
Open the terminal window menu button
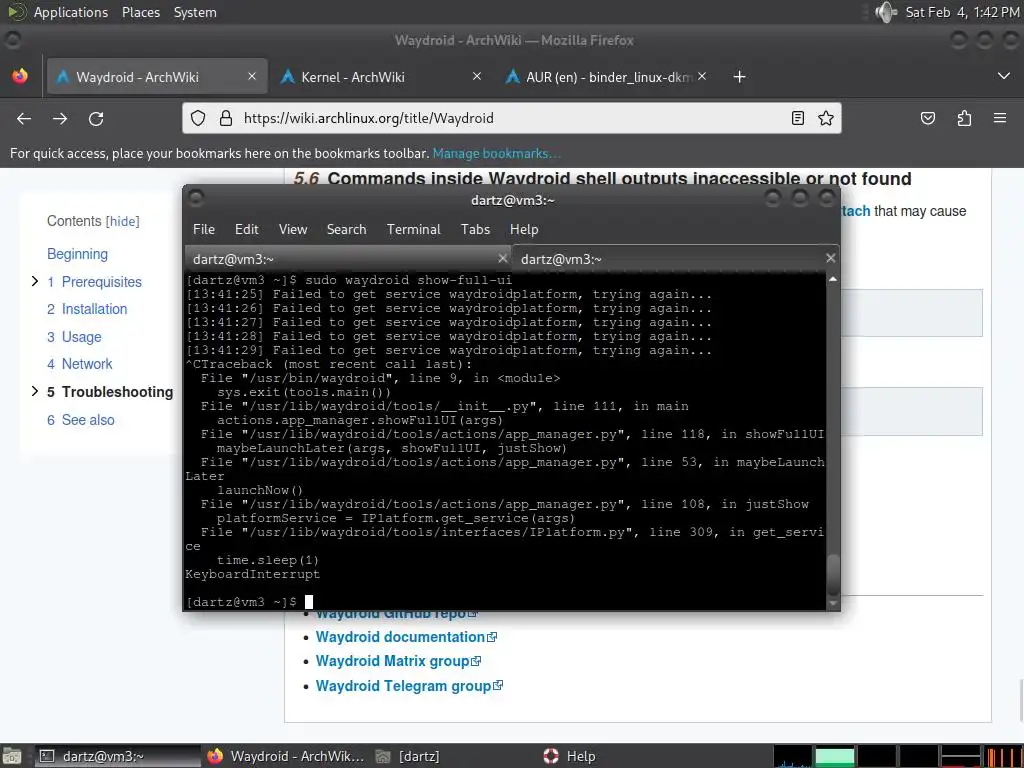coord(196,199)
